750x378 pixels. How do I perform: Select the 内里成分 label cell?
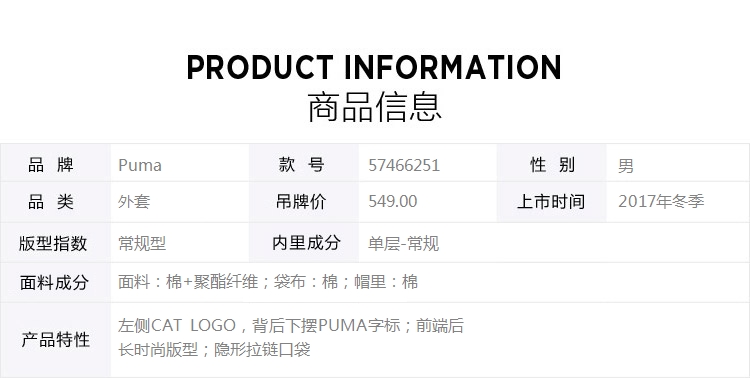304,243
